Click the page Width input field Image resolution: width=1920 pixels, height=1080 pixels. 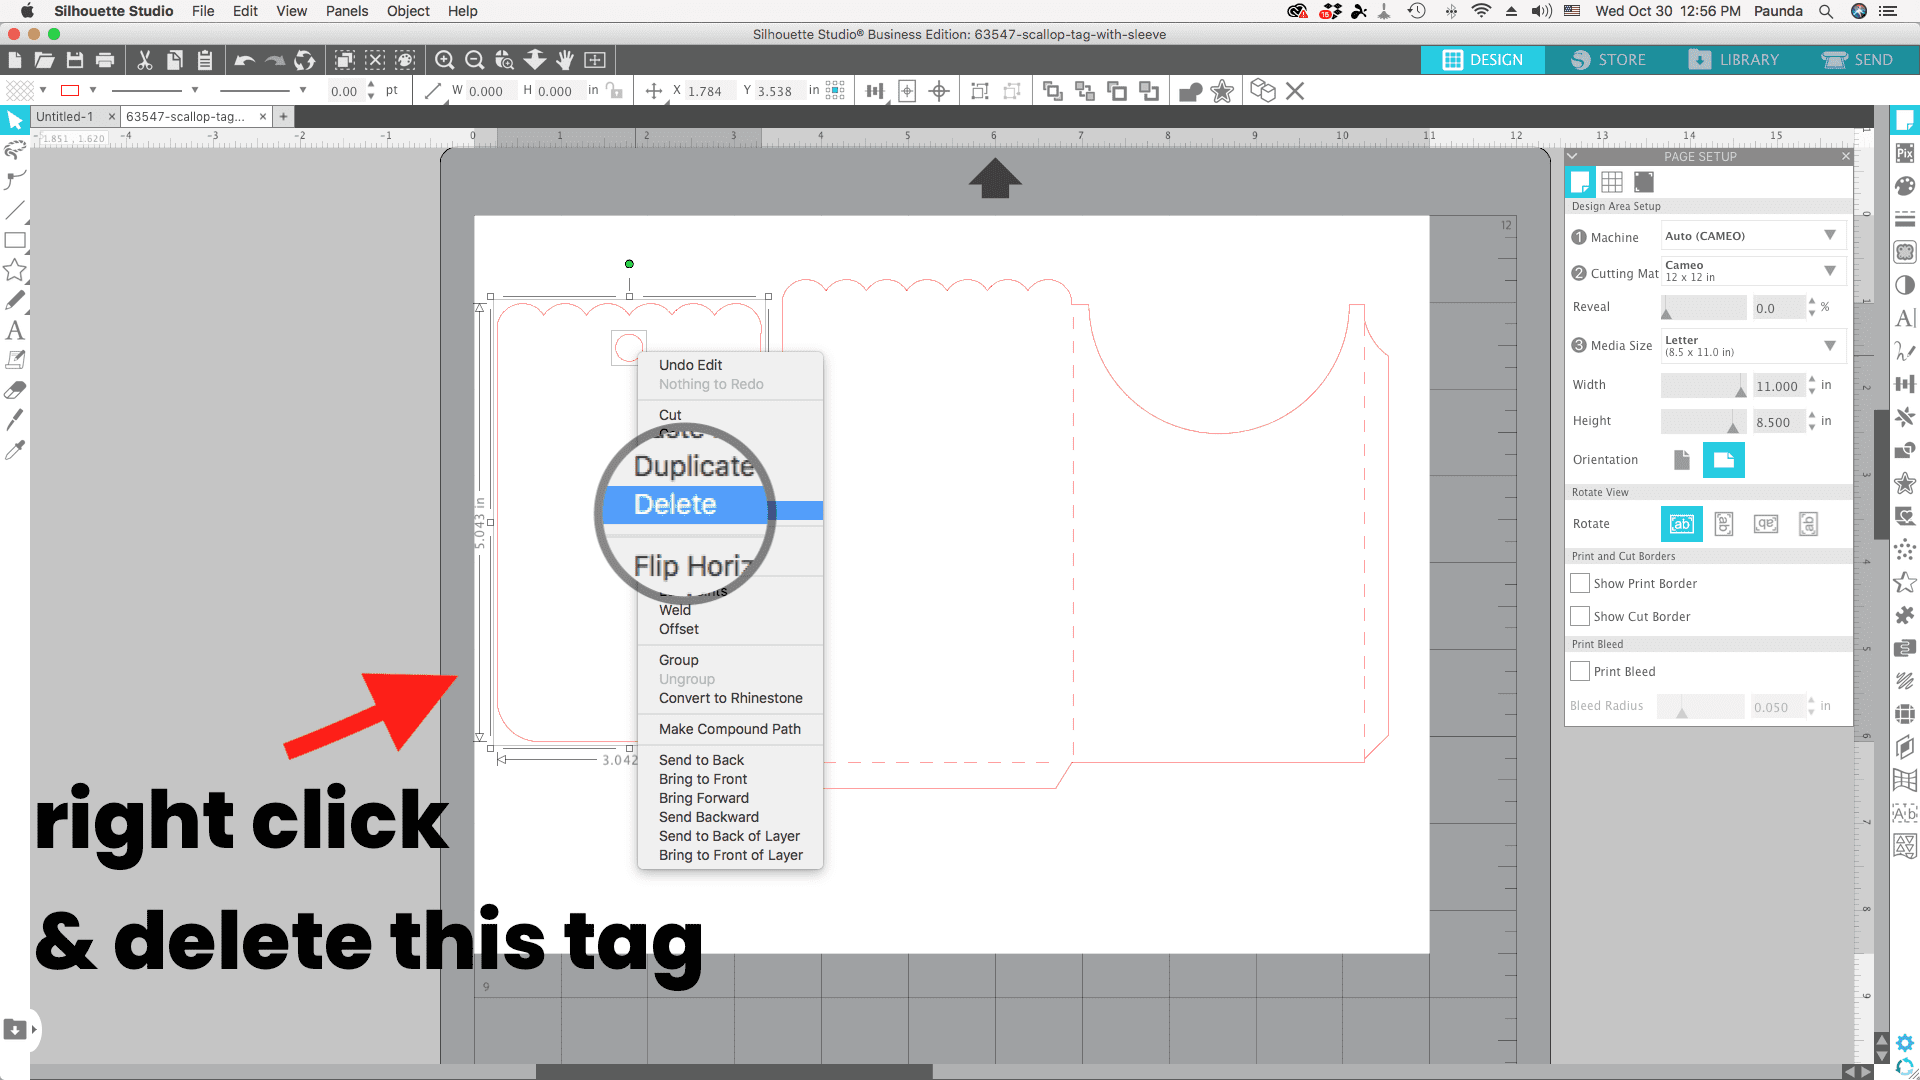tap(1777, 386)
